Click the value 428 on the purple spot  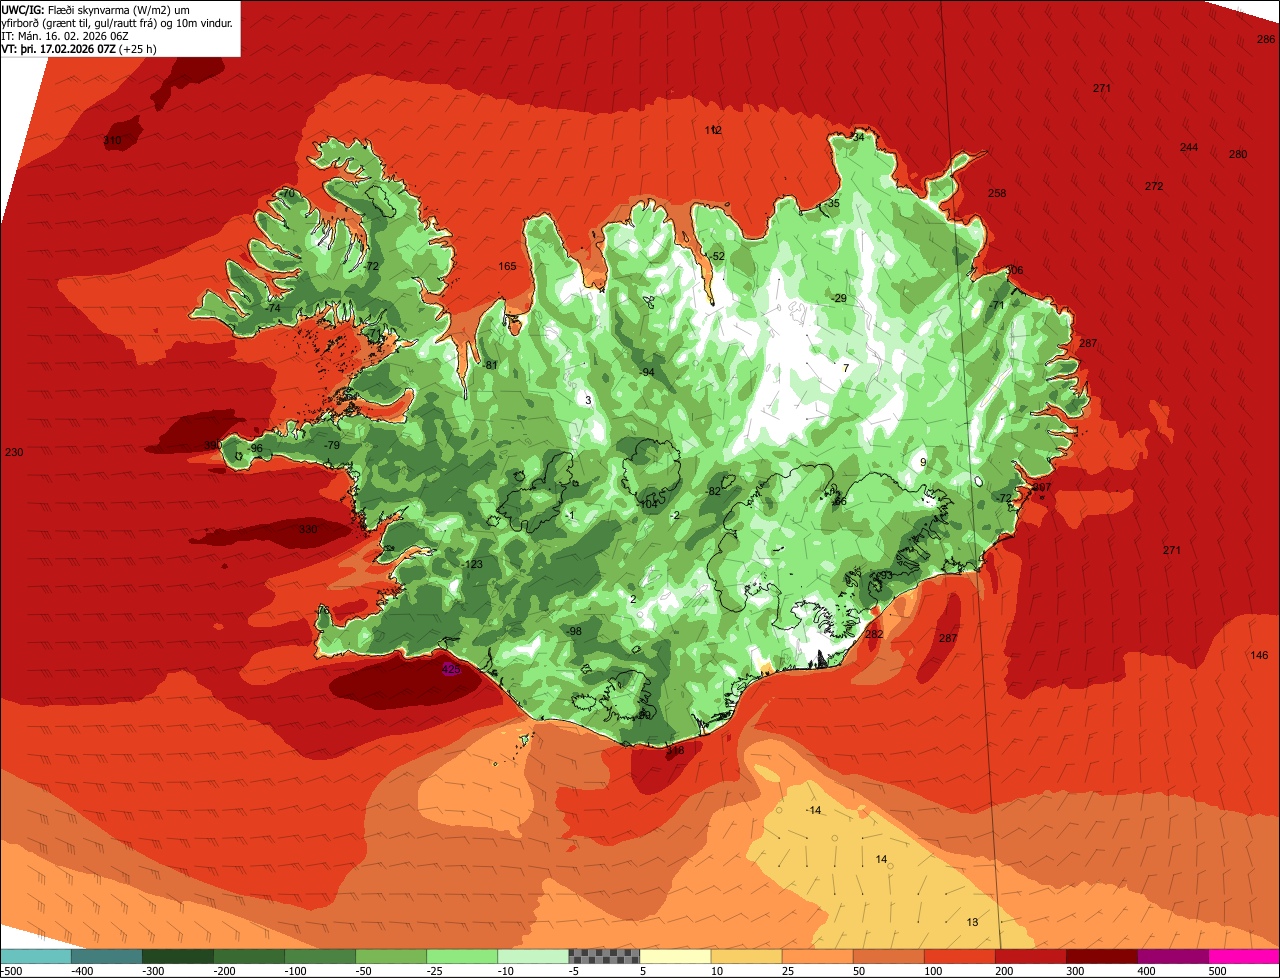(x=451, y=669)
